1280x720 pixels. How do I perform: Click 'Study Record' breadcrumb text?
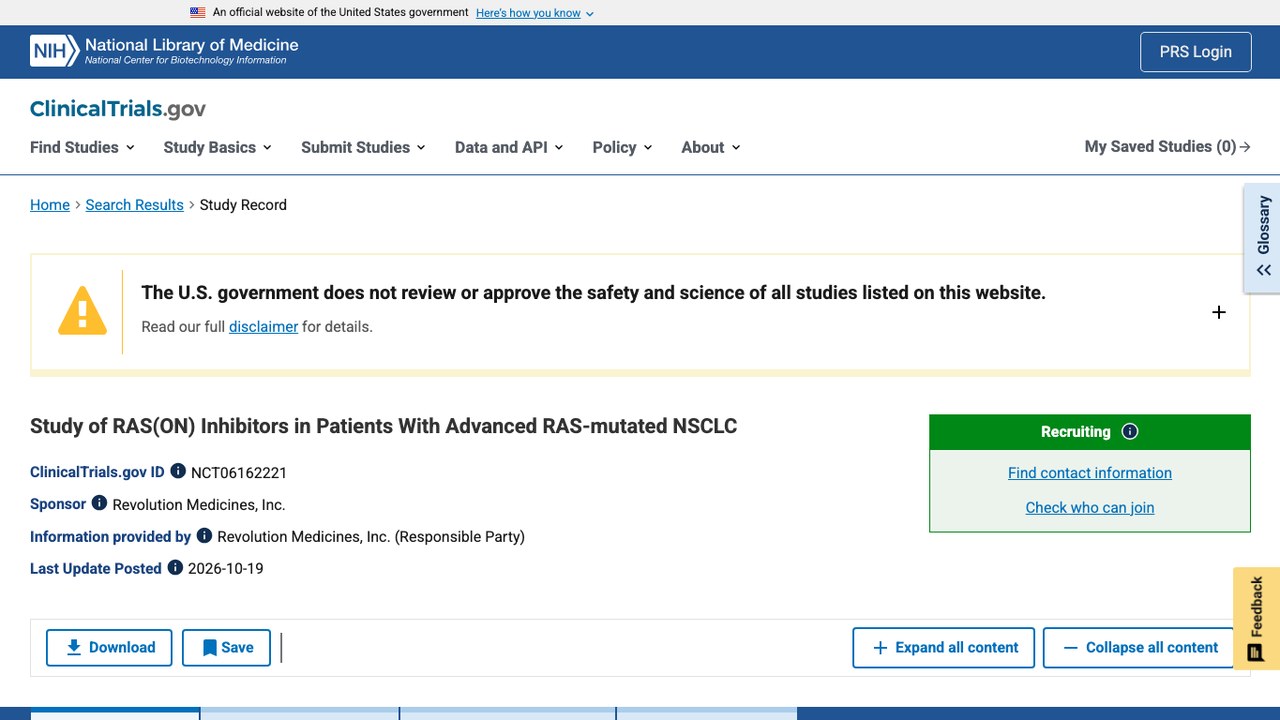point(243,205)
